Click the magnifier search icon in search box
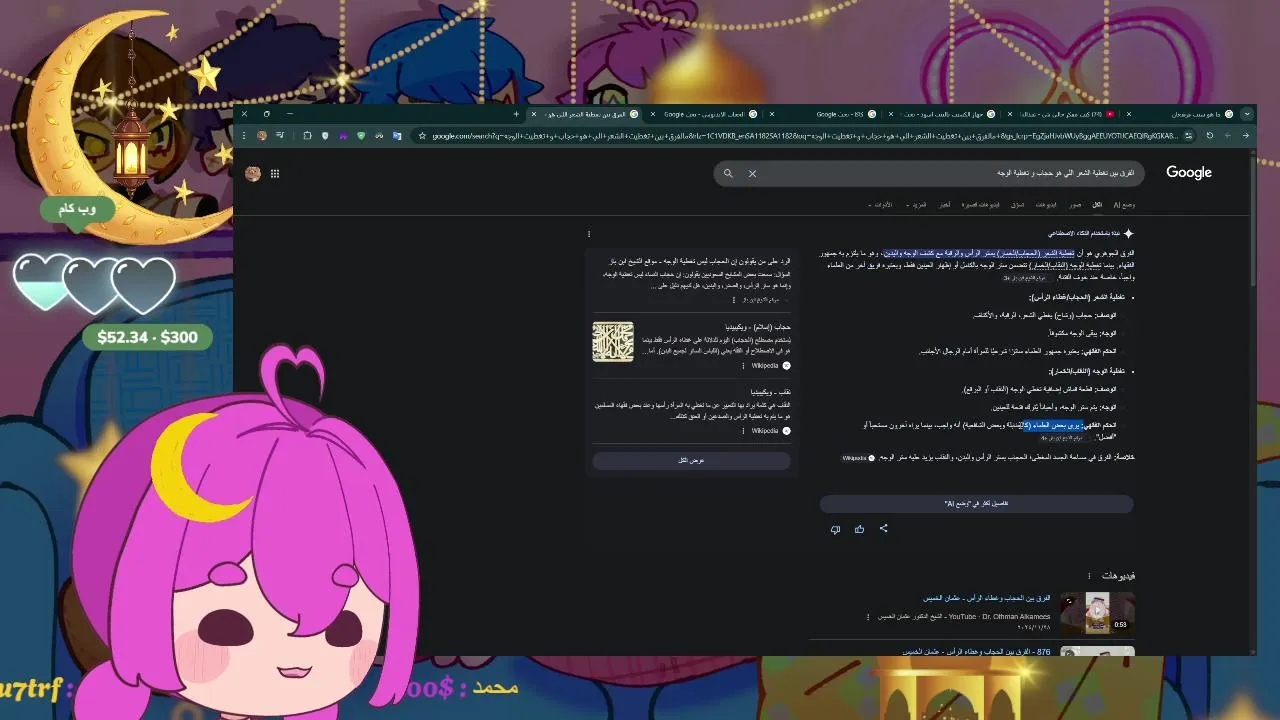This screenshot has height=720, width=1280. pos(728,173)
